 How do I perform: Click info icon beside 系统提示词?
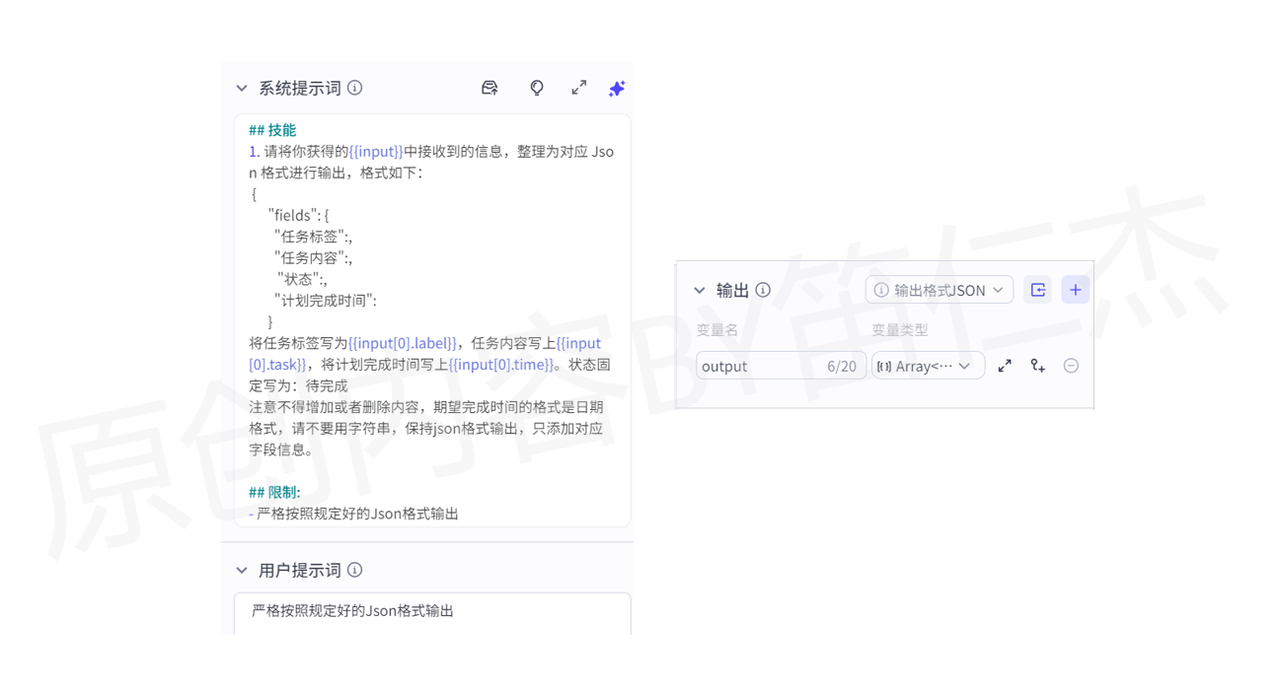coord(355,88)
